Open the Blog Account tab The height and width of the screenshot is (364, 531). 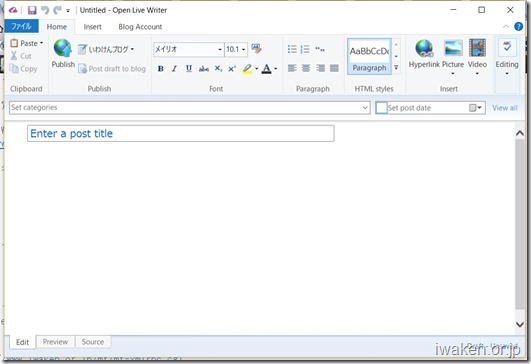coord(140,27)
